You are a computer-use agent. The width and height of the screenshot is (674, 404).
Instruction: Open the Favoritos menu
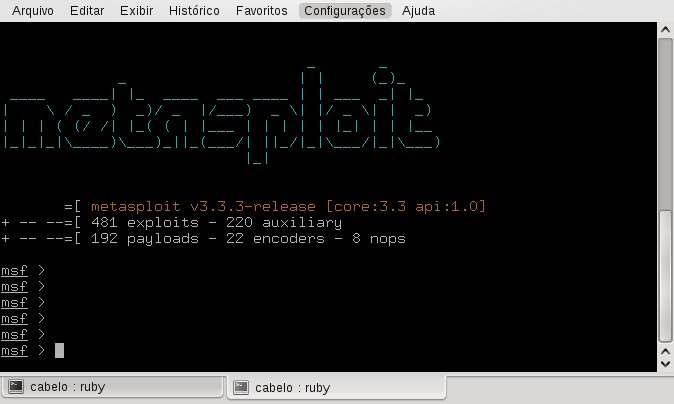point(262,11)
